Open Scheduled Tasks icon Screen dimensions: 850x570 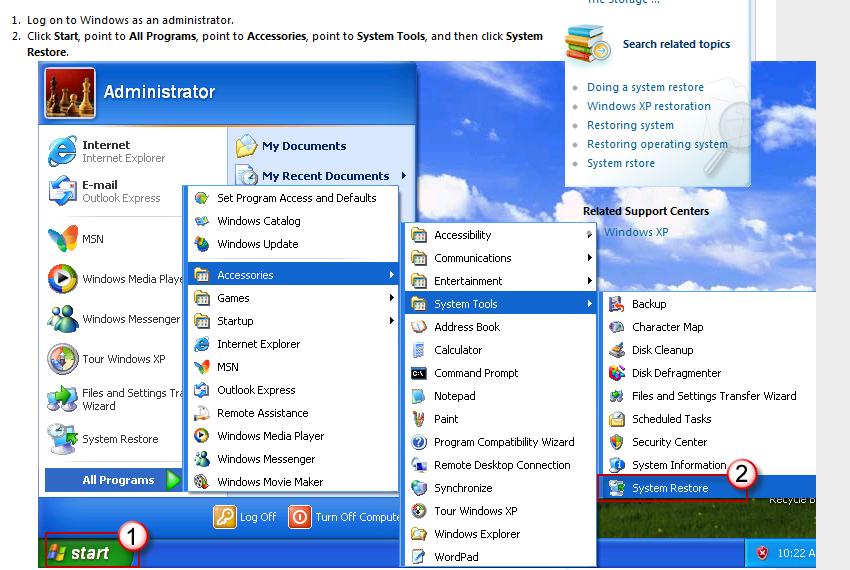[616, 419]
